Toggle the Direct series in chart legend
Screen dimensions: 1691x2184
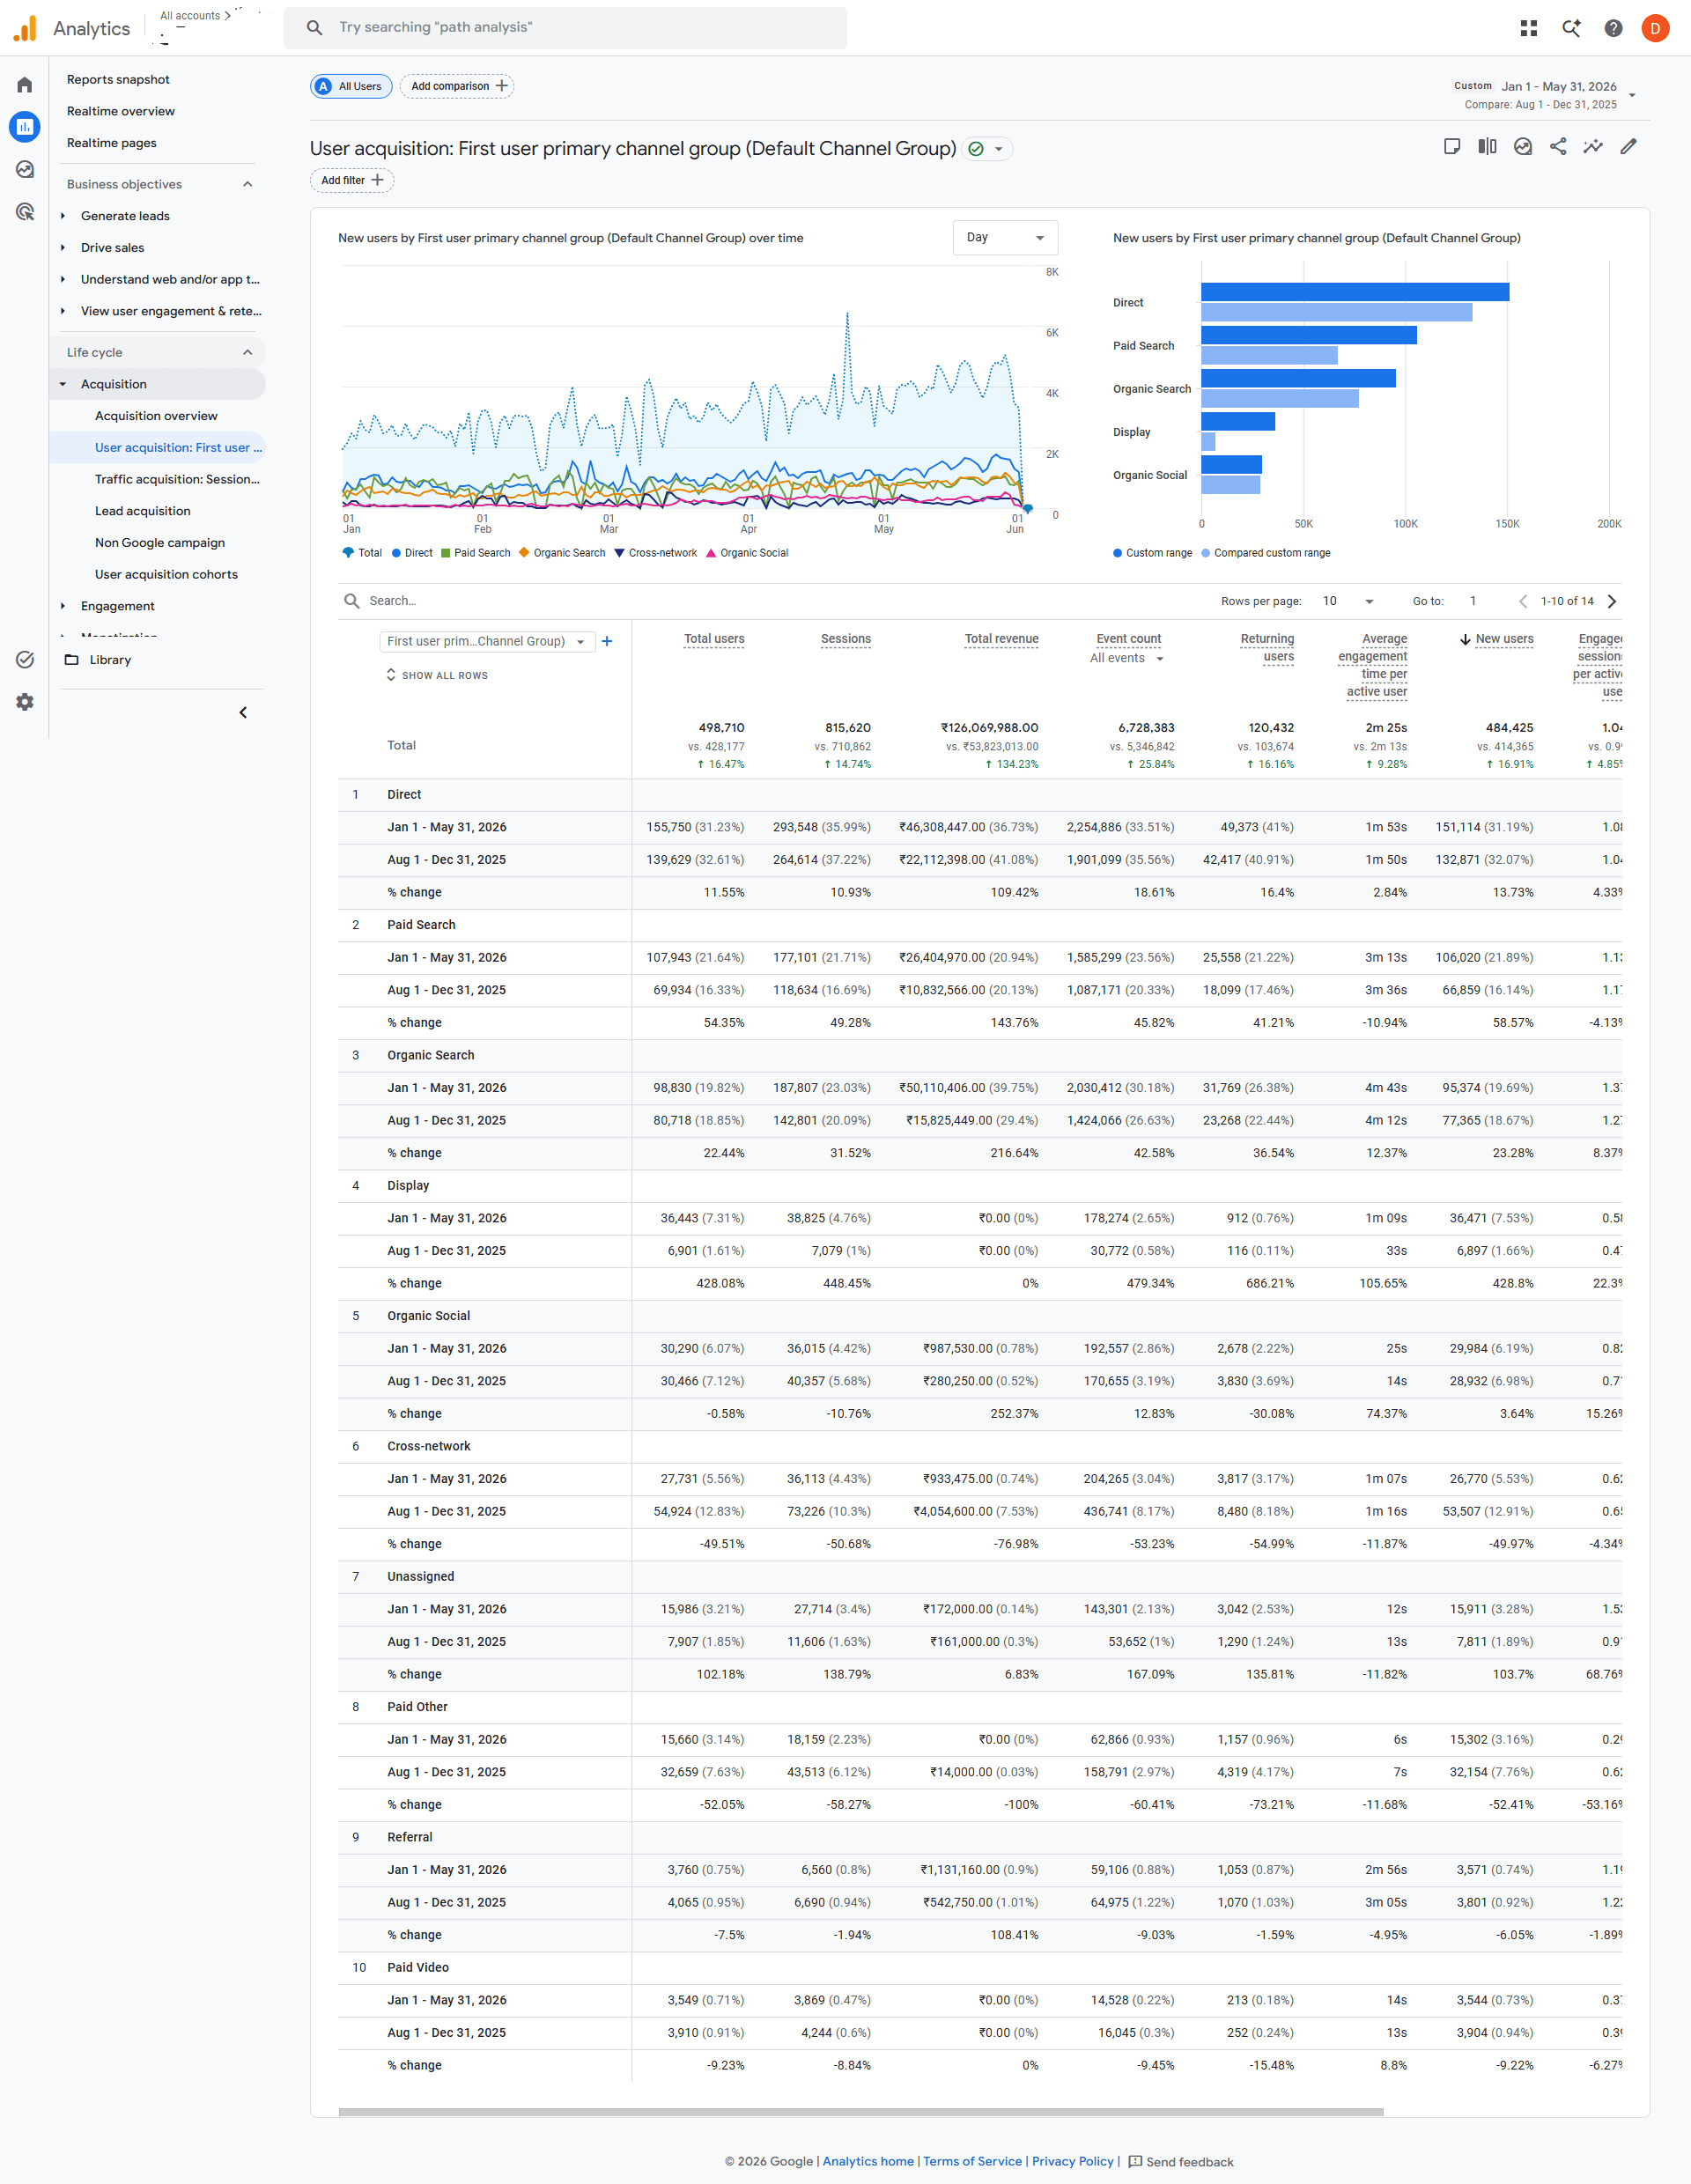coord(412,553)
